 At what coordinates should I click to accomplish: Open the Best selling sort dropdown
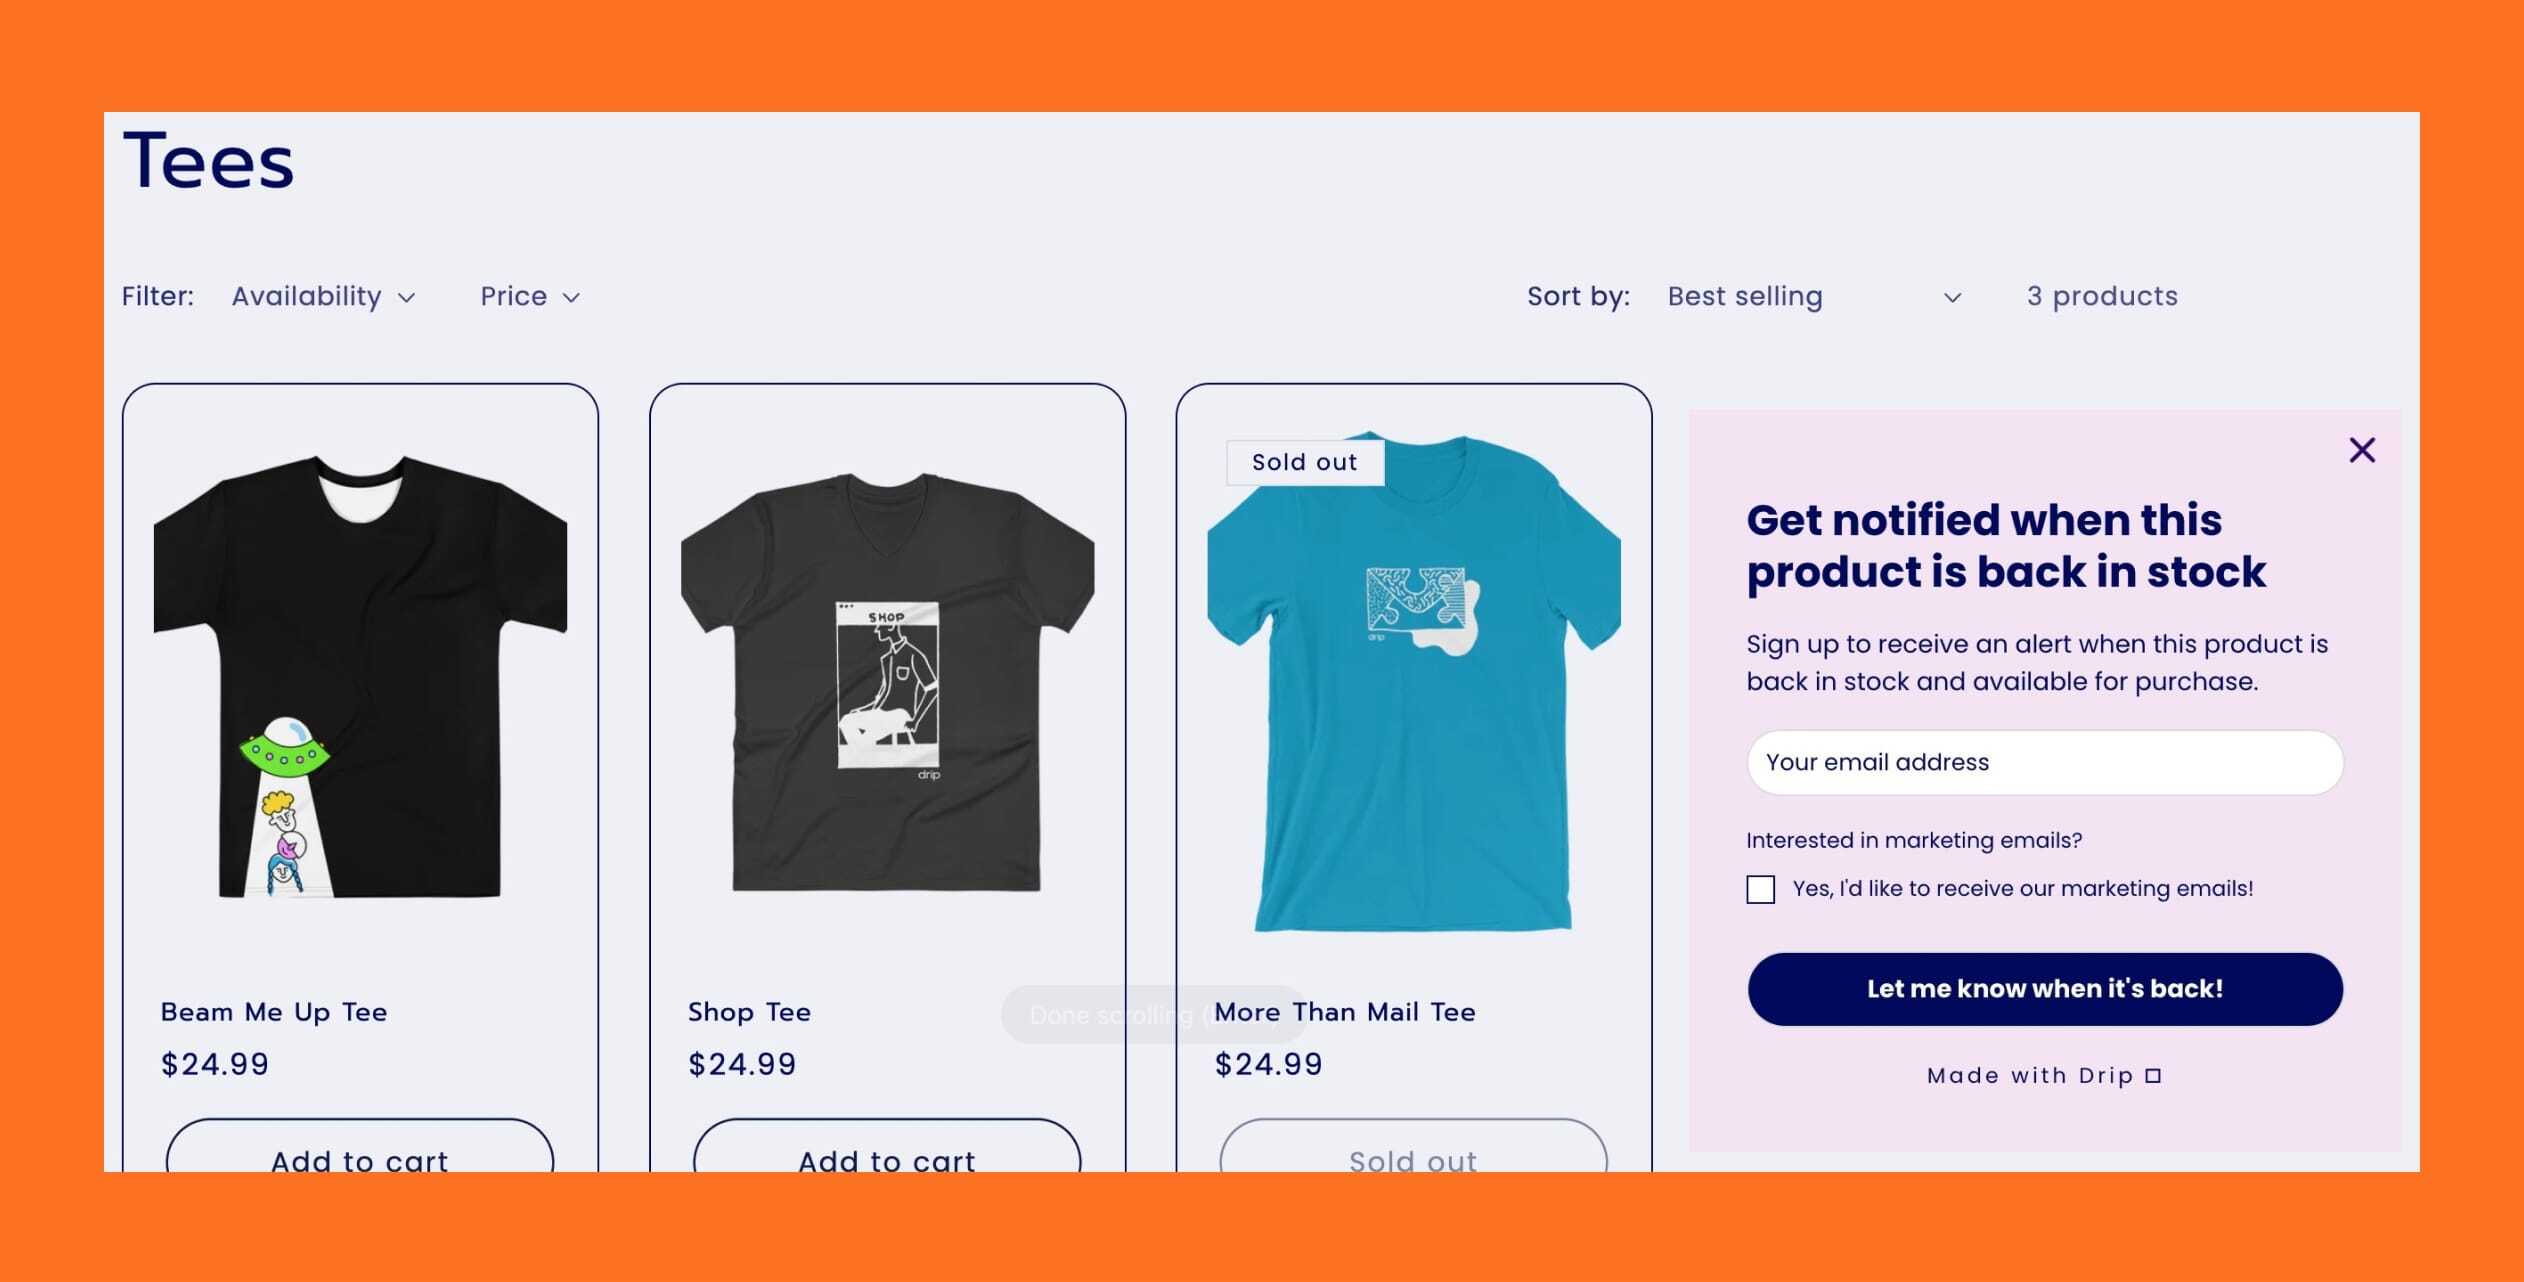click(1814, 296)
